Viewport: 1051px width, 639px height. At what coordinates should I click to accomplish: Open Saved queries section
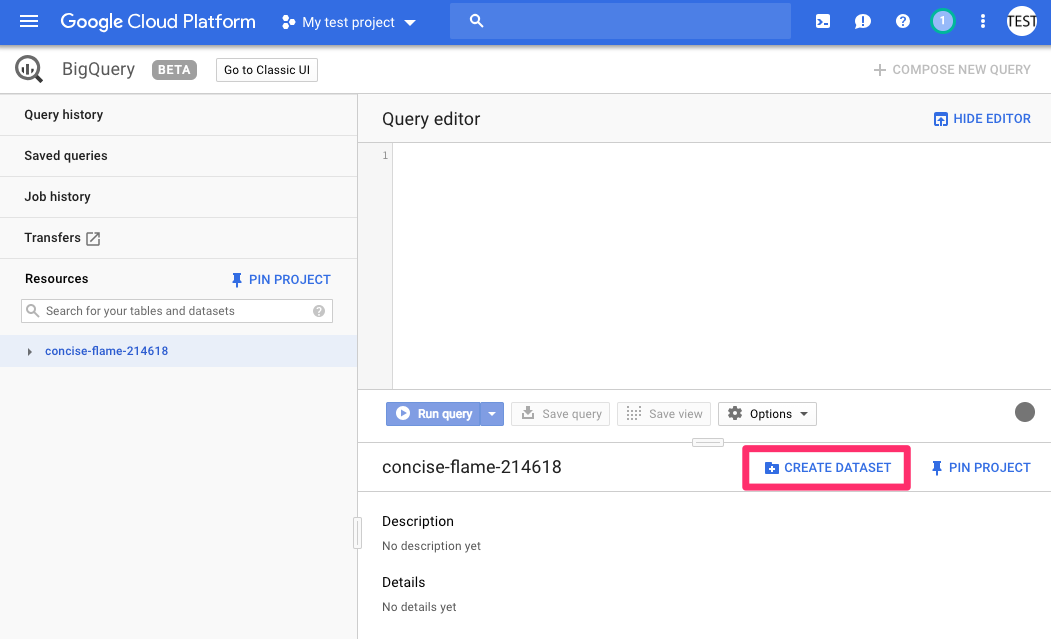66,156
